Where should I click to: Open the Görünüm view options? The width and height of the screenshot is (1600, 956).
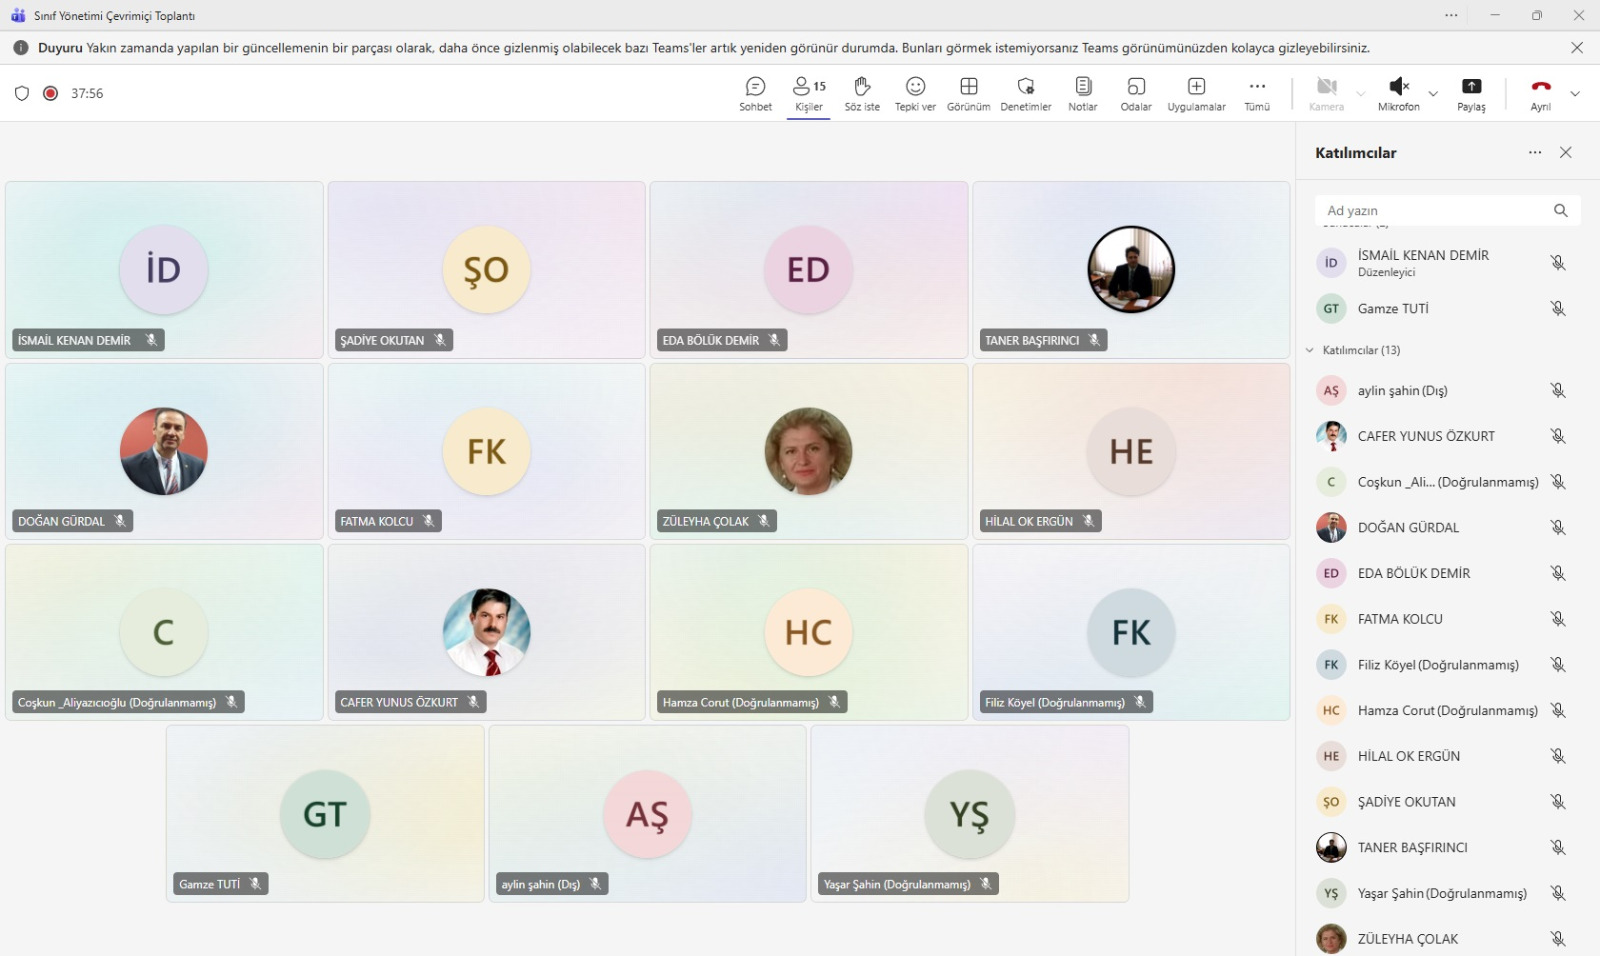pos(968,93)
